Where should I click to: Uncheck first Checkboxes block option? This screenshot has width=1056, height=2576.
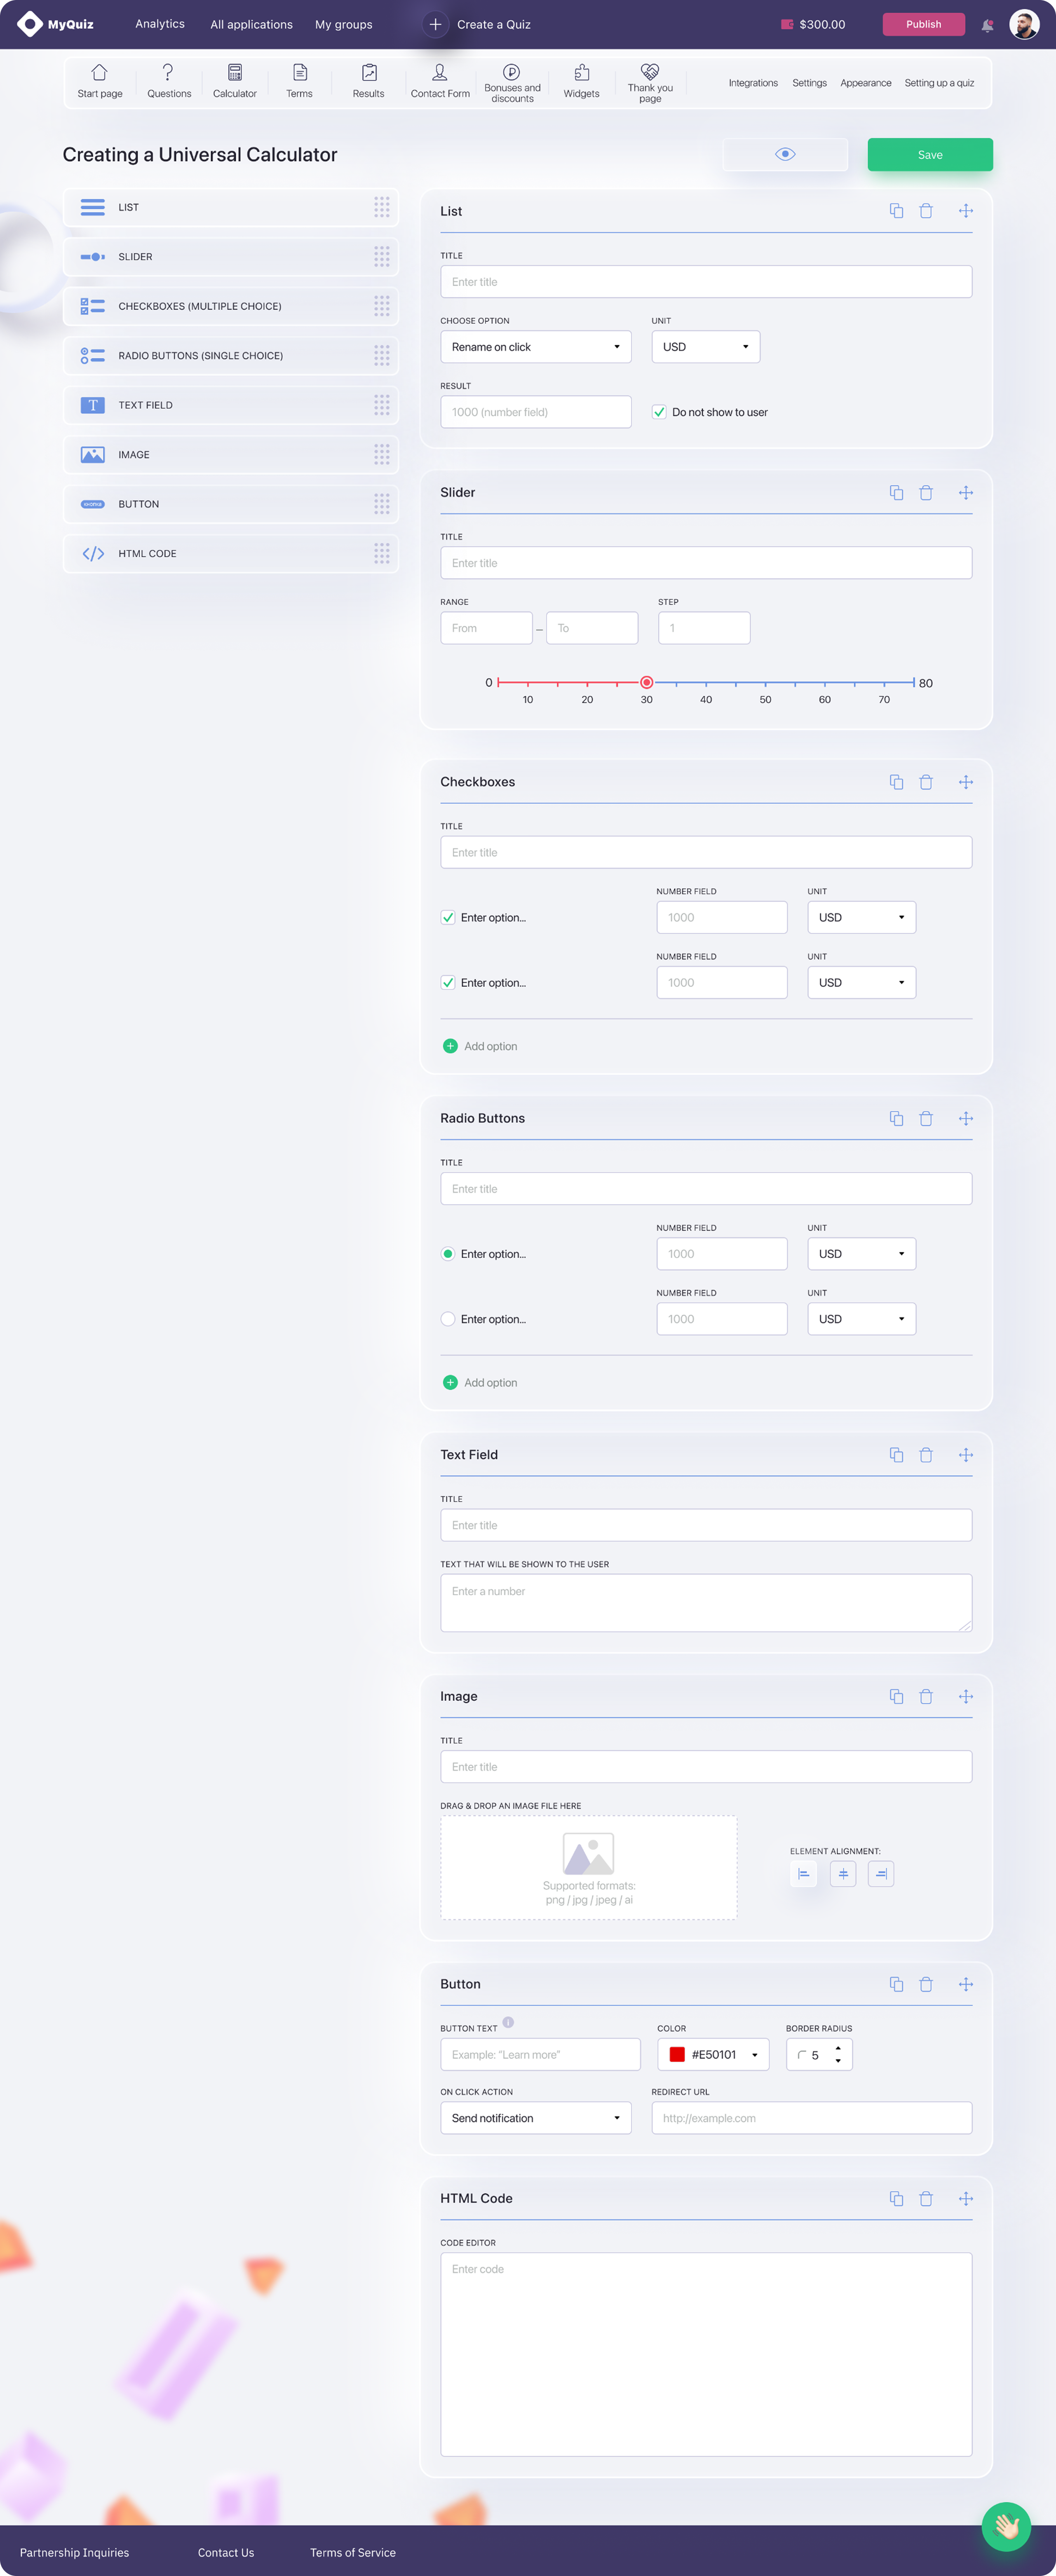point(448,917)
